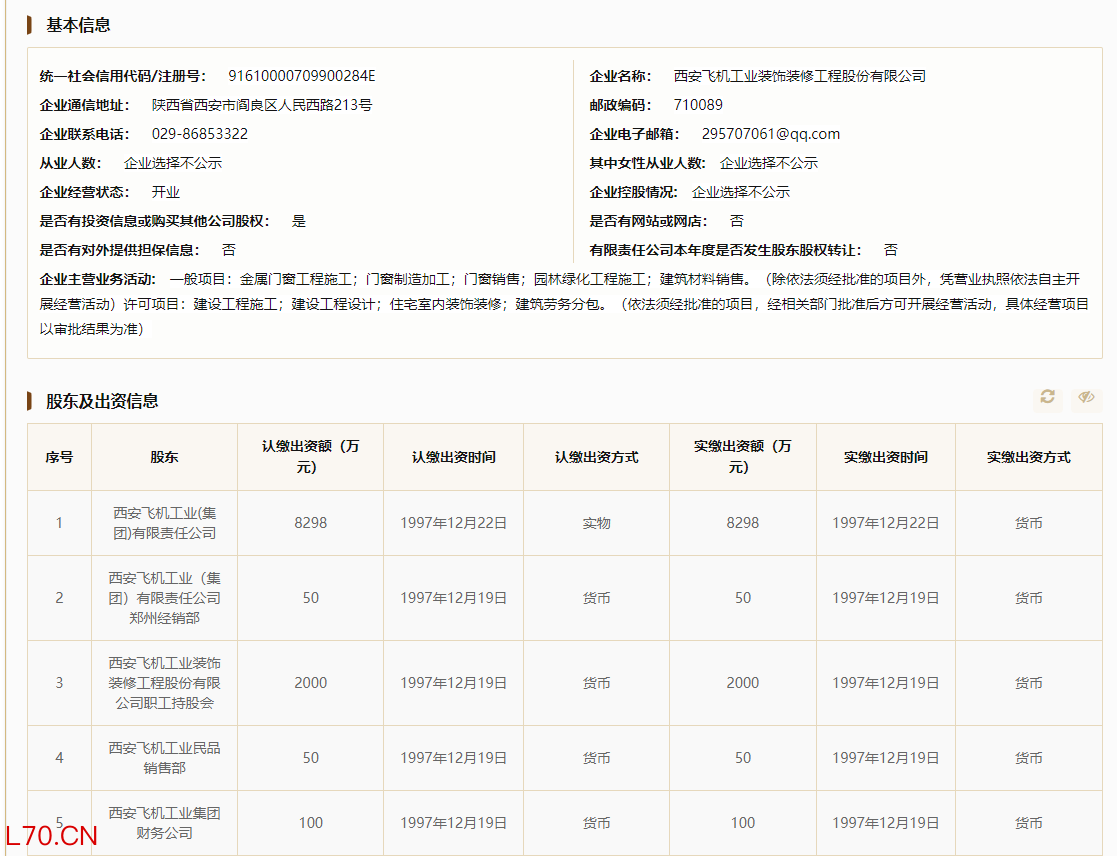Click the 股东及出资信息 section heading
Screen dimensions: 1117x856
tap(102, 401)
